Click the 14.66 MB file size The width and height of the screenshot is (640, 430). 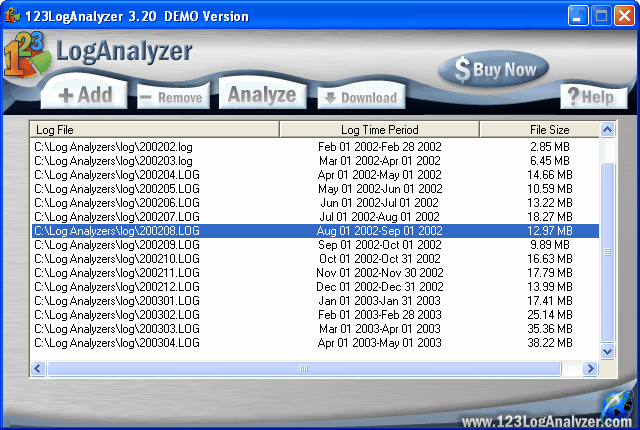[550, 175]
